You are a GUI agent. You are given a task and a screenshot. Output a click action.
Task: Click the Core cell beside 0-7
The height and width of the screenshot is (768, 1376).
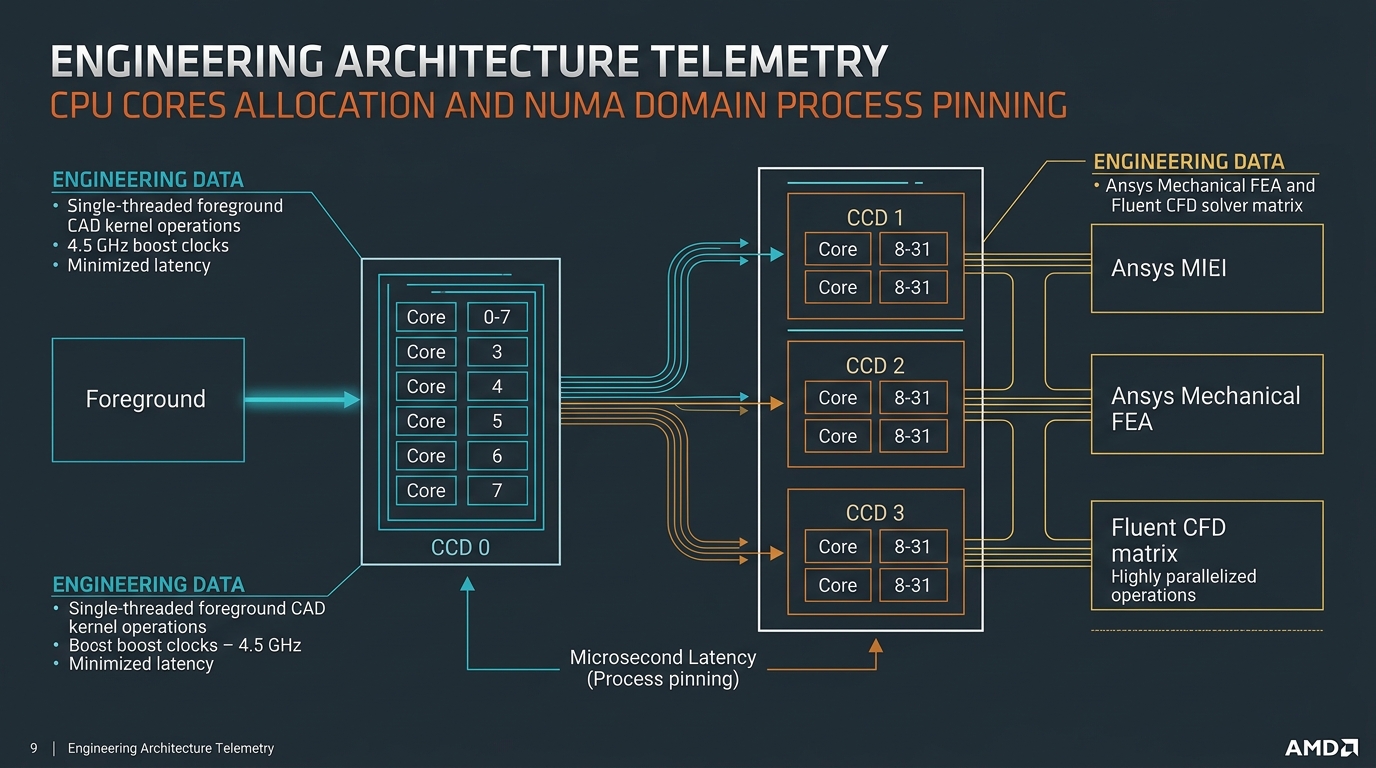(426, 317)
